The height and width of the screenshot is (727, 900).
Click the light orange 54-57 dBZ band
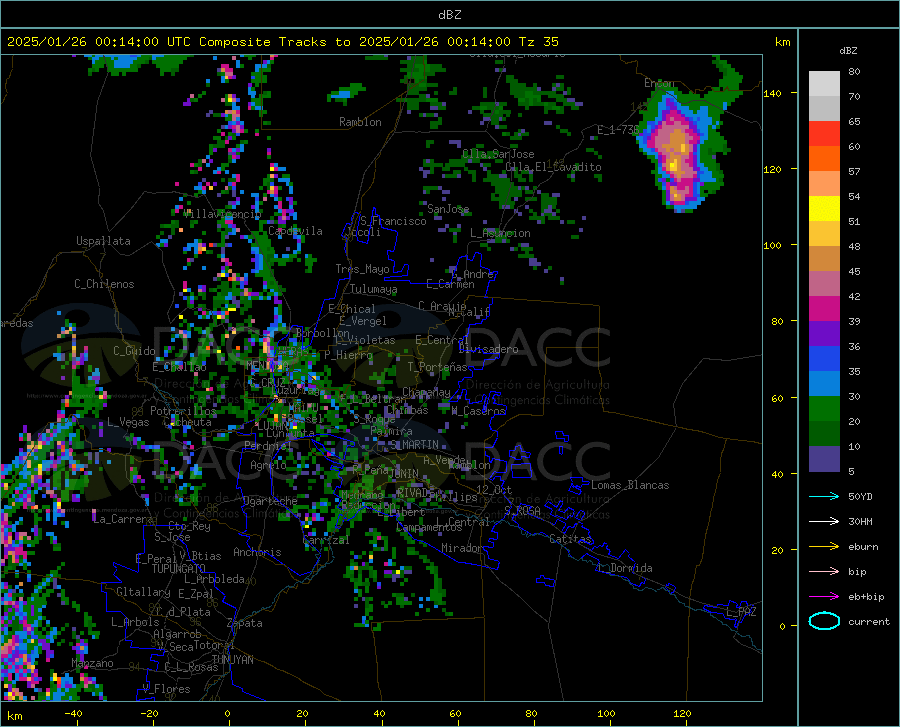click(824, 184)
